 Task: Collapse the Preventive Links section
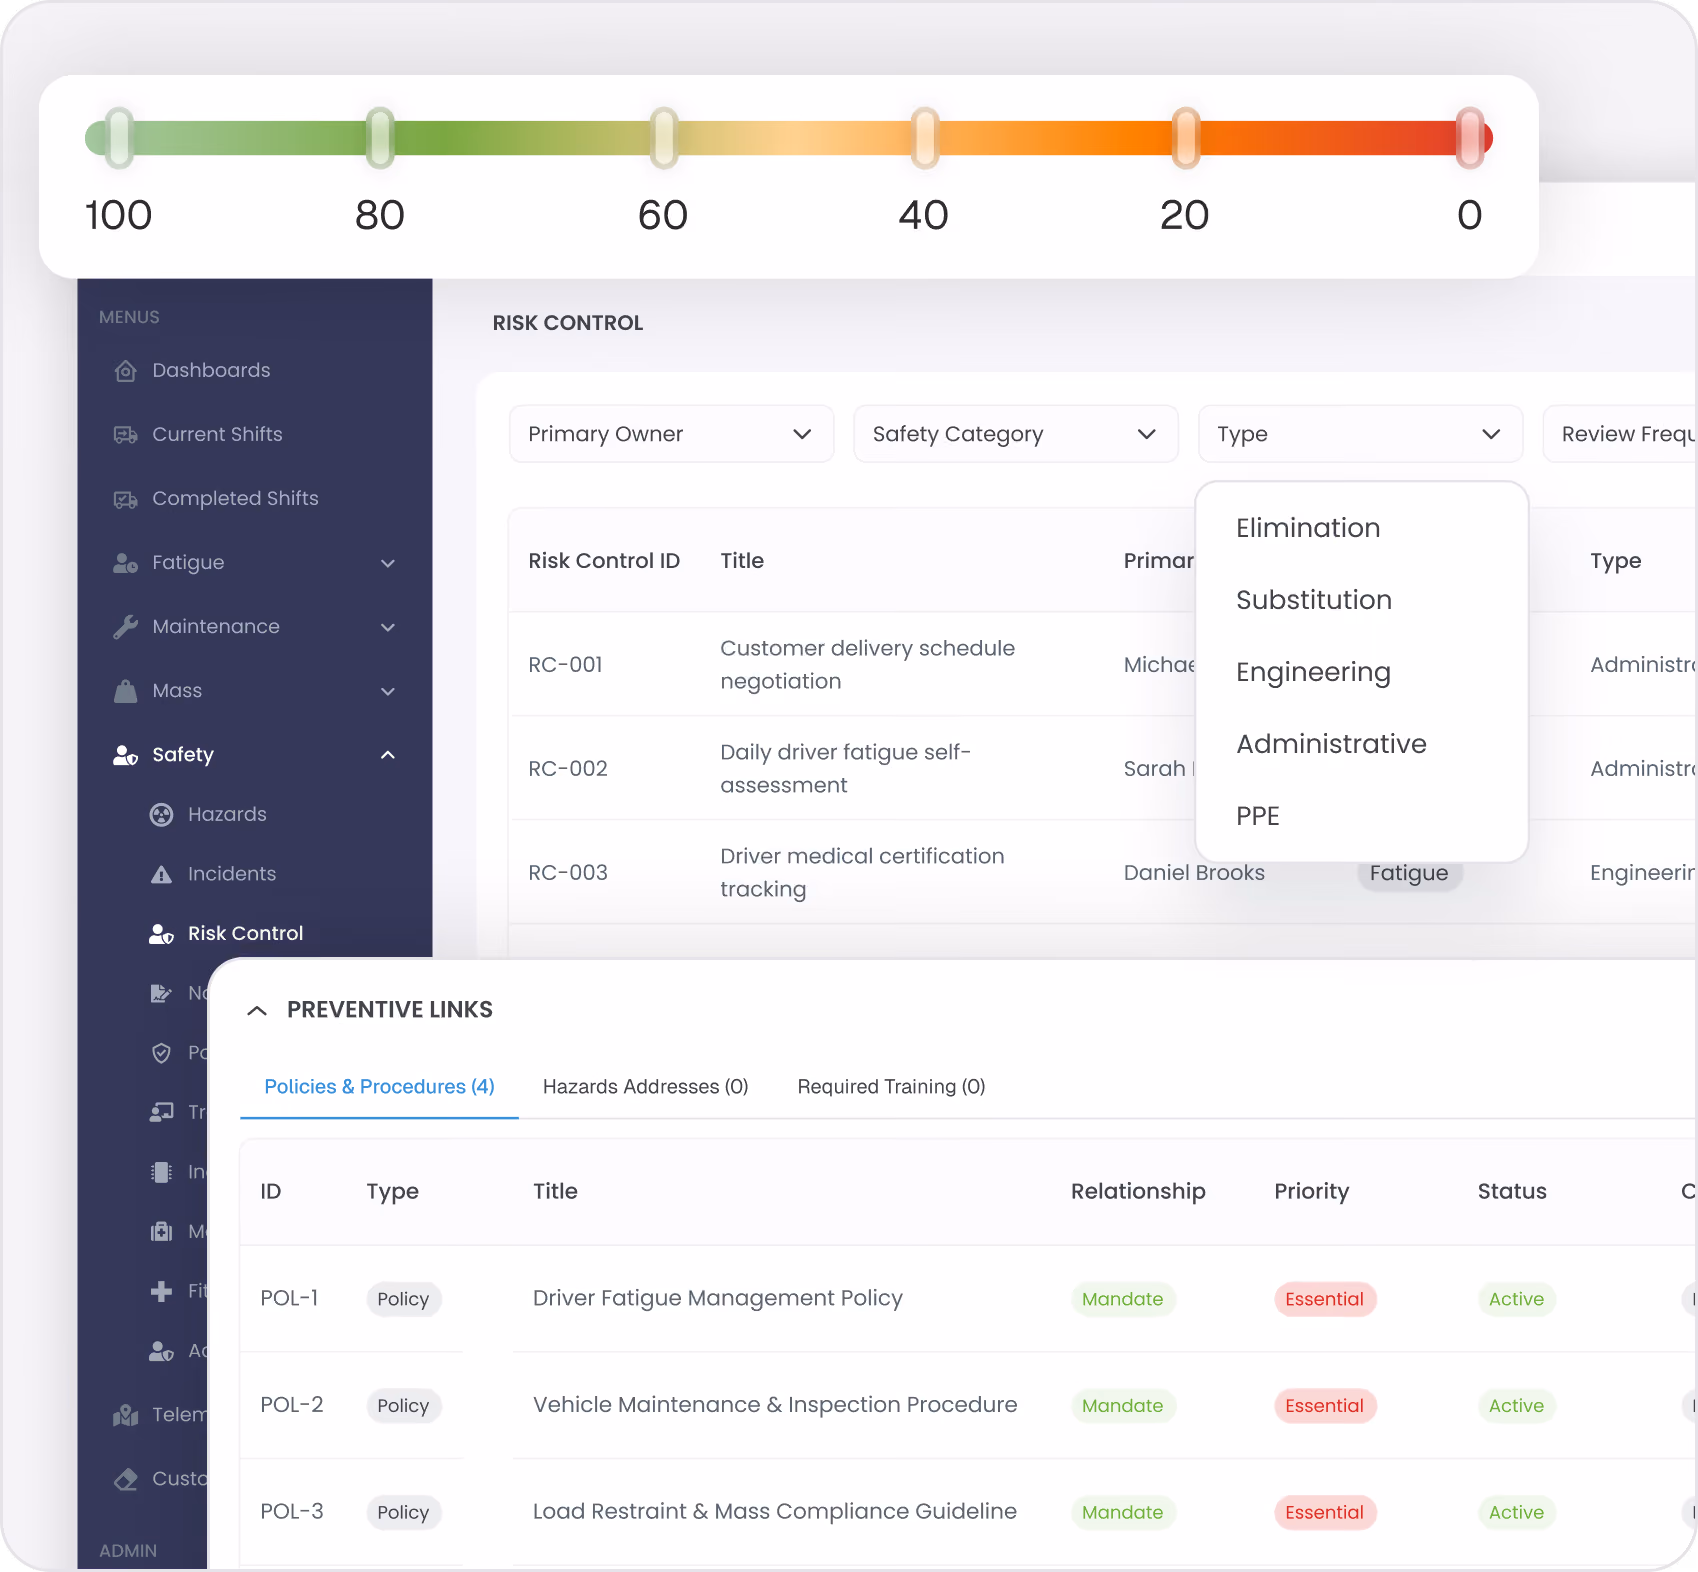(257, 1010)
